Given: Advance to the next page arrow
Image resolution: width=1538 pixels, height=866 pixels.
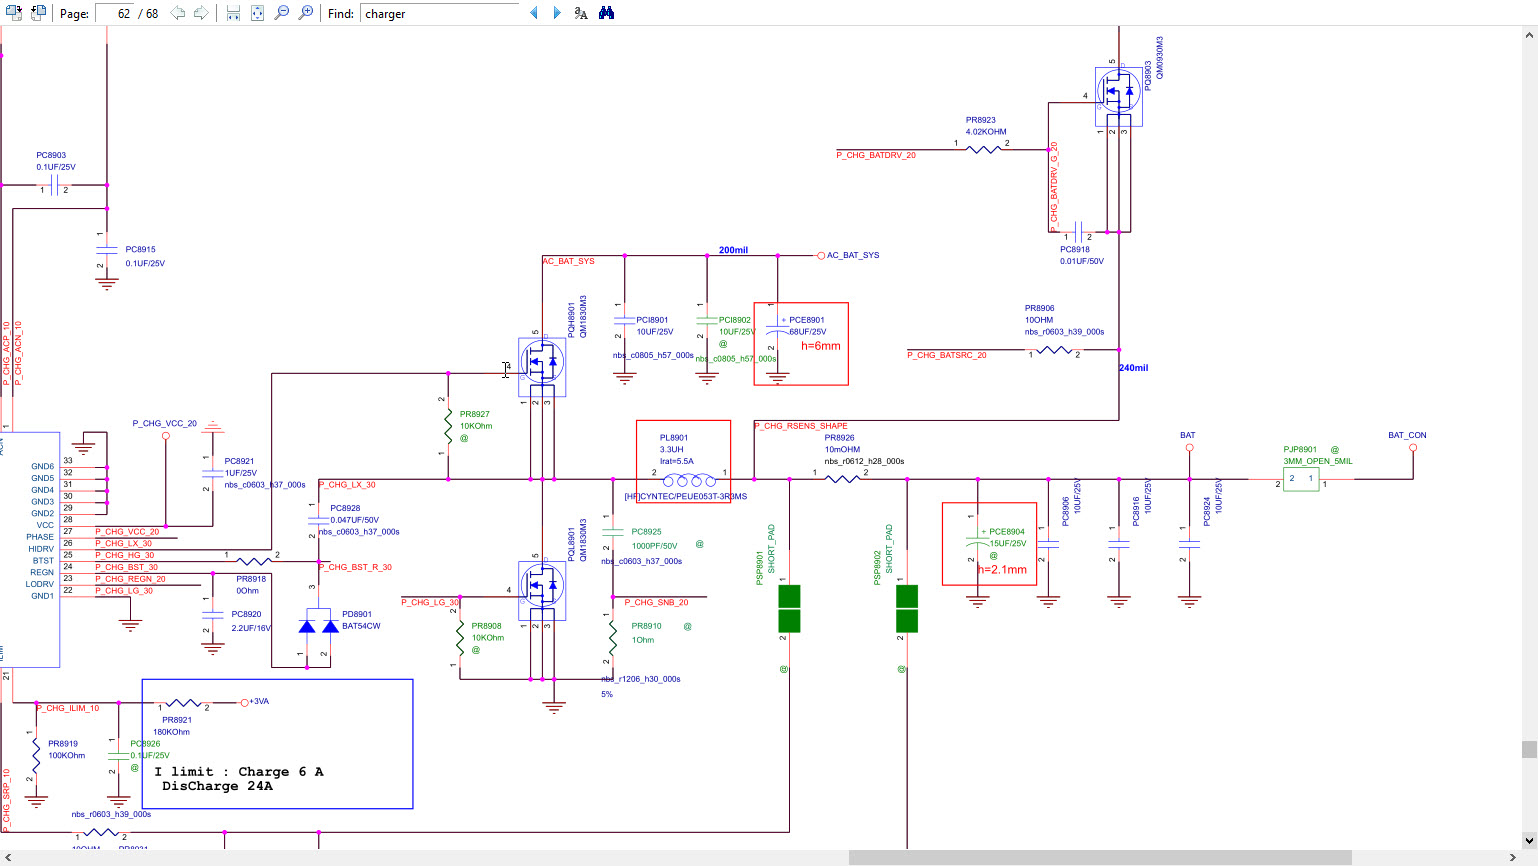Looking at the screenshot, I should (201, 13).
